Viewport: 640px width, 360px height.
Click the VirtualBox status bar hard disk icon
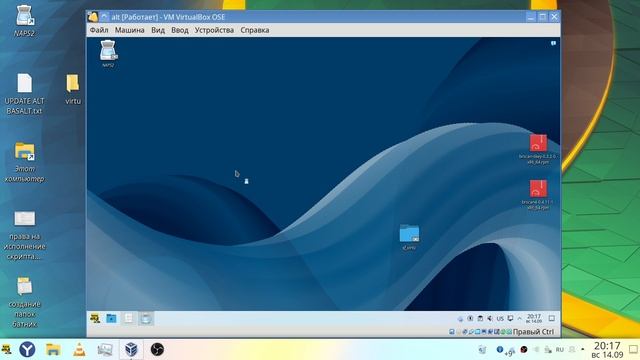452,332
